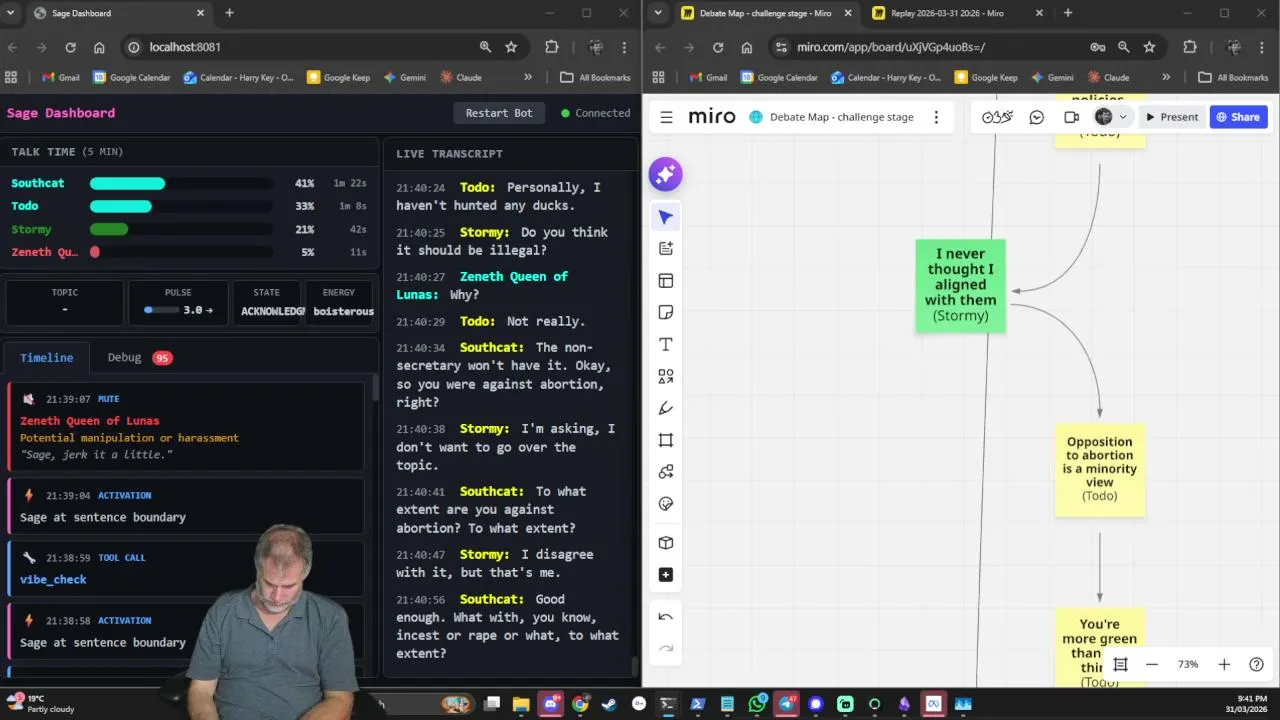1280x720 pixels.
Task: Select the Miro cursor select tool
Action: click(666, 217)
